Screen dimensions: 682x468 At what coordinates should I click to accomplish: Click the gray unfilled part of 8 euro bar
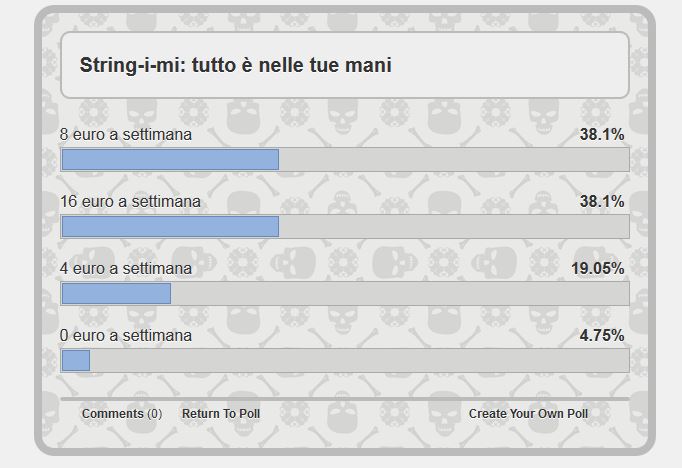pos(453,160)
